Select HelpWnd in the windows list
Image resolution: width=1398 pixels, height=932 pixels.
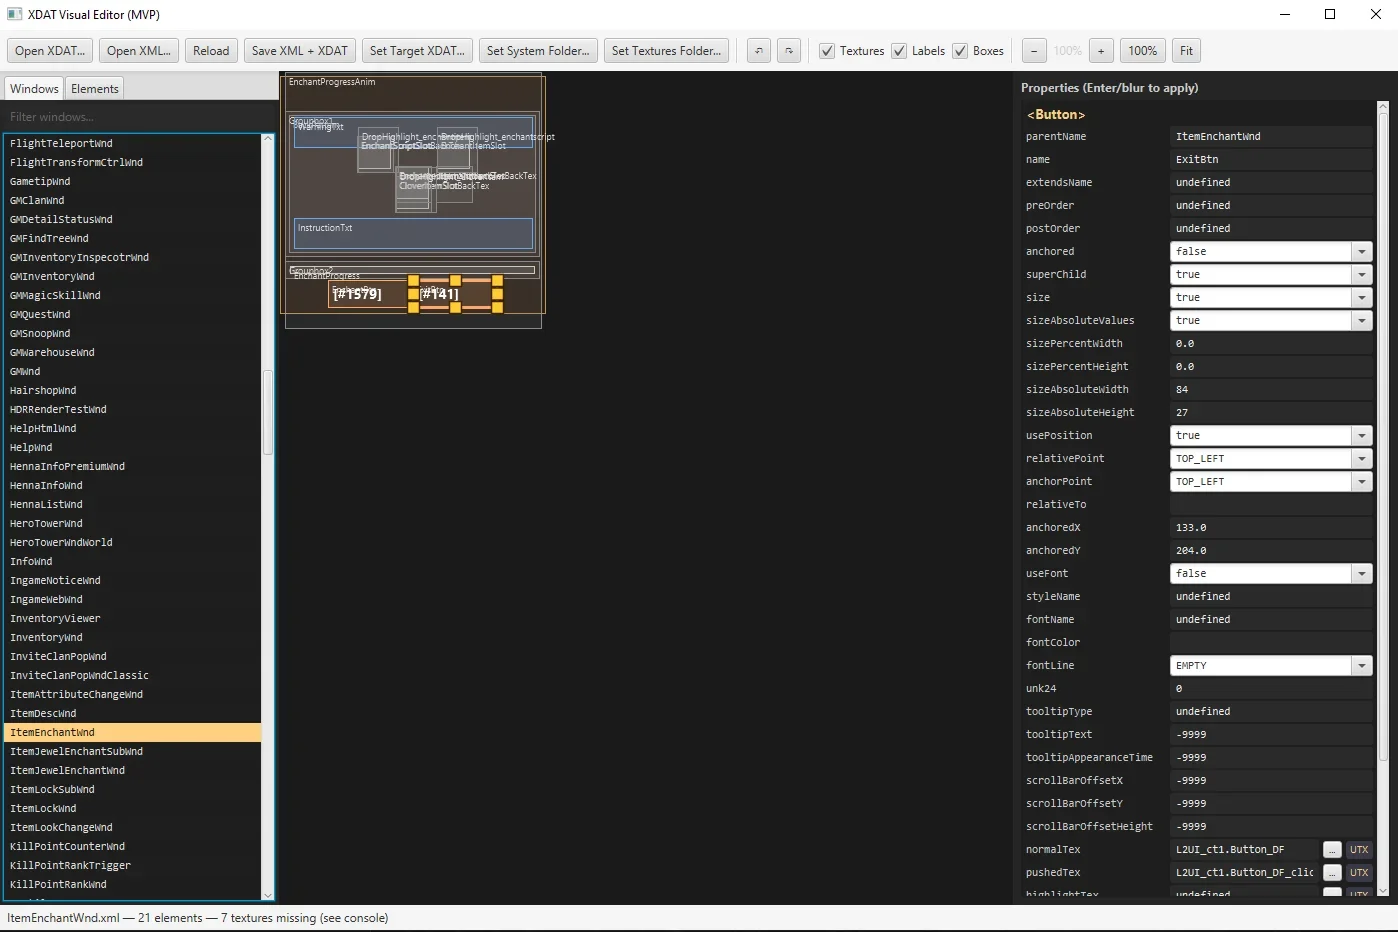pyautogui.click(x=133, y=448)
